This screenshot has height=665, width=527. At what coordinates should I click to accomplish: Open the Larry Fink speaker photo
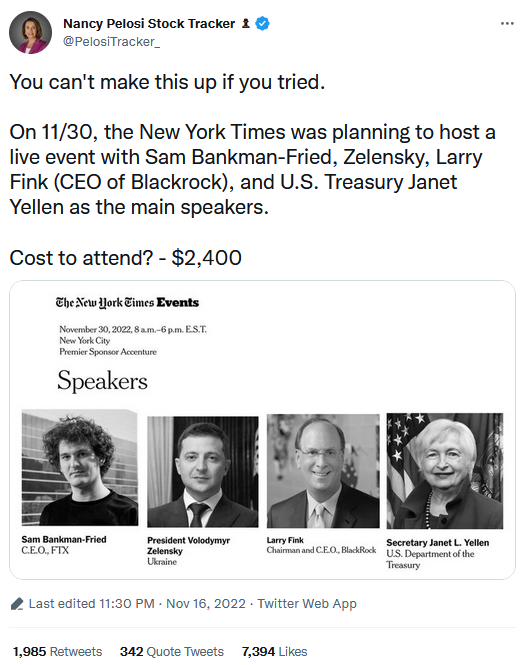pyautogui.click(x=323, y=471)
